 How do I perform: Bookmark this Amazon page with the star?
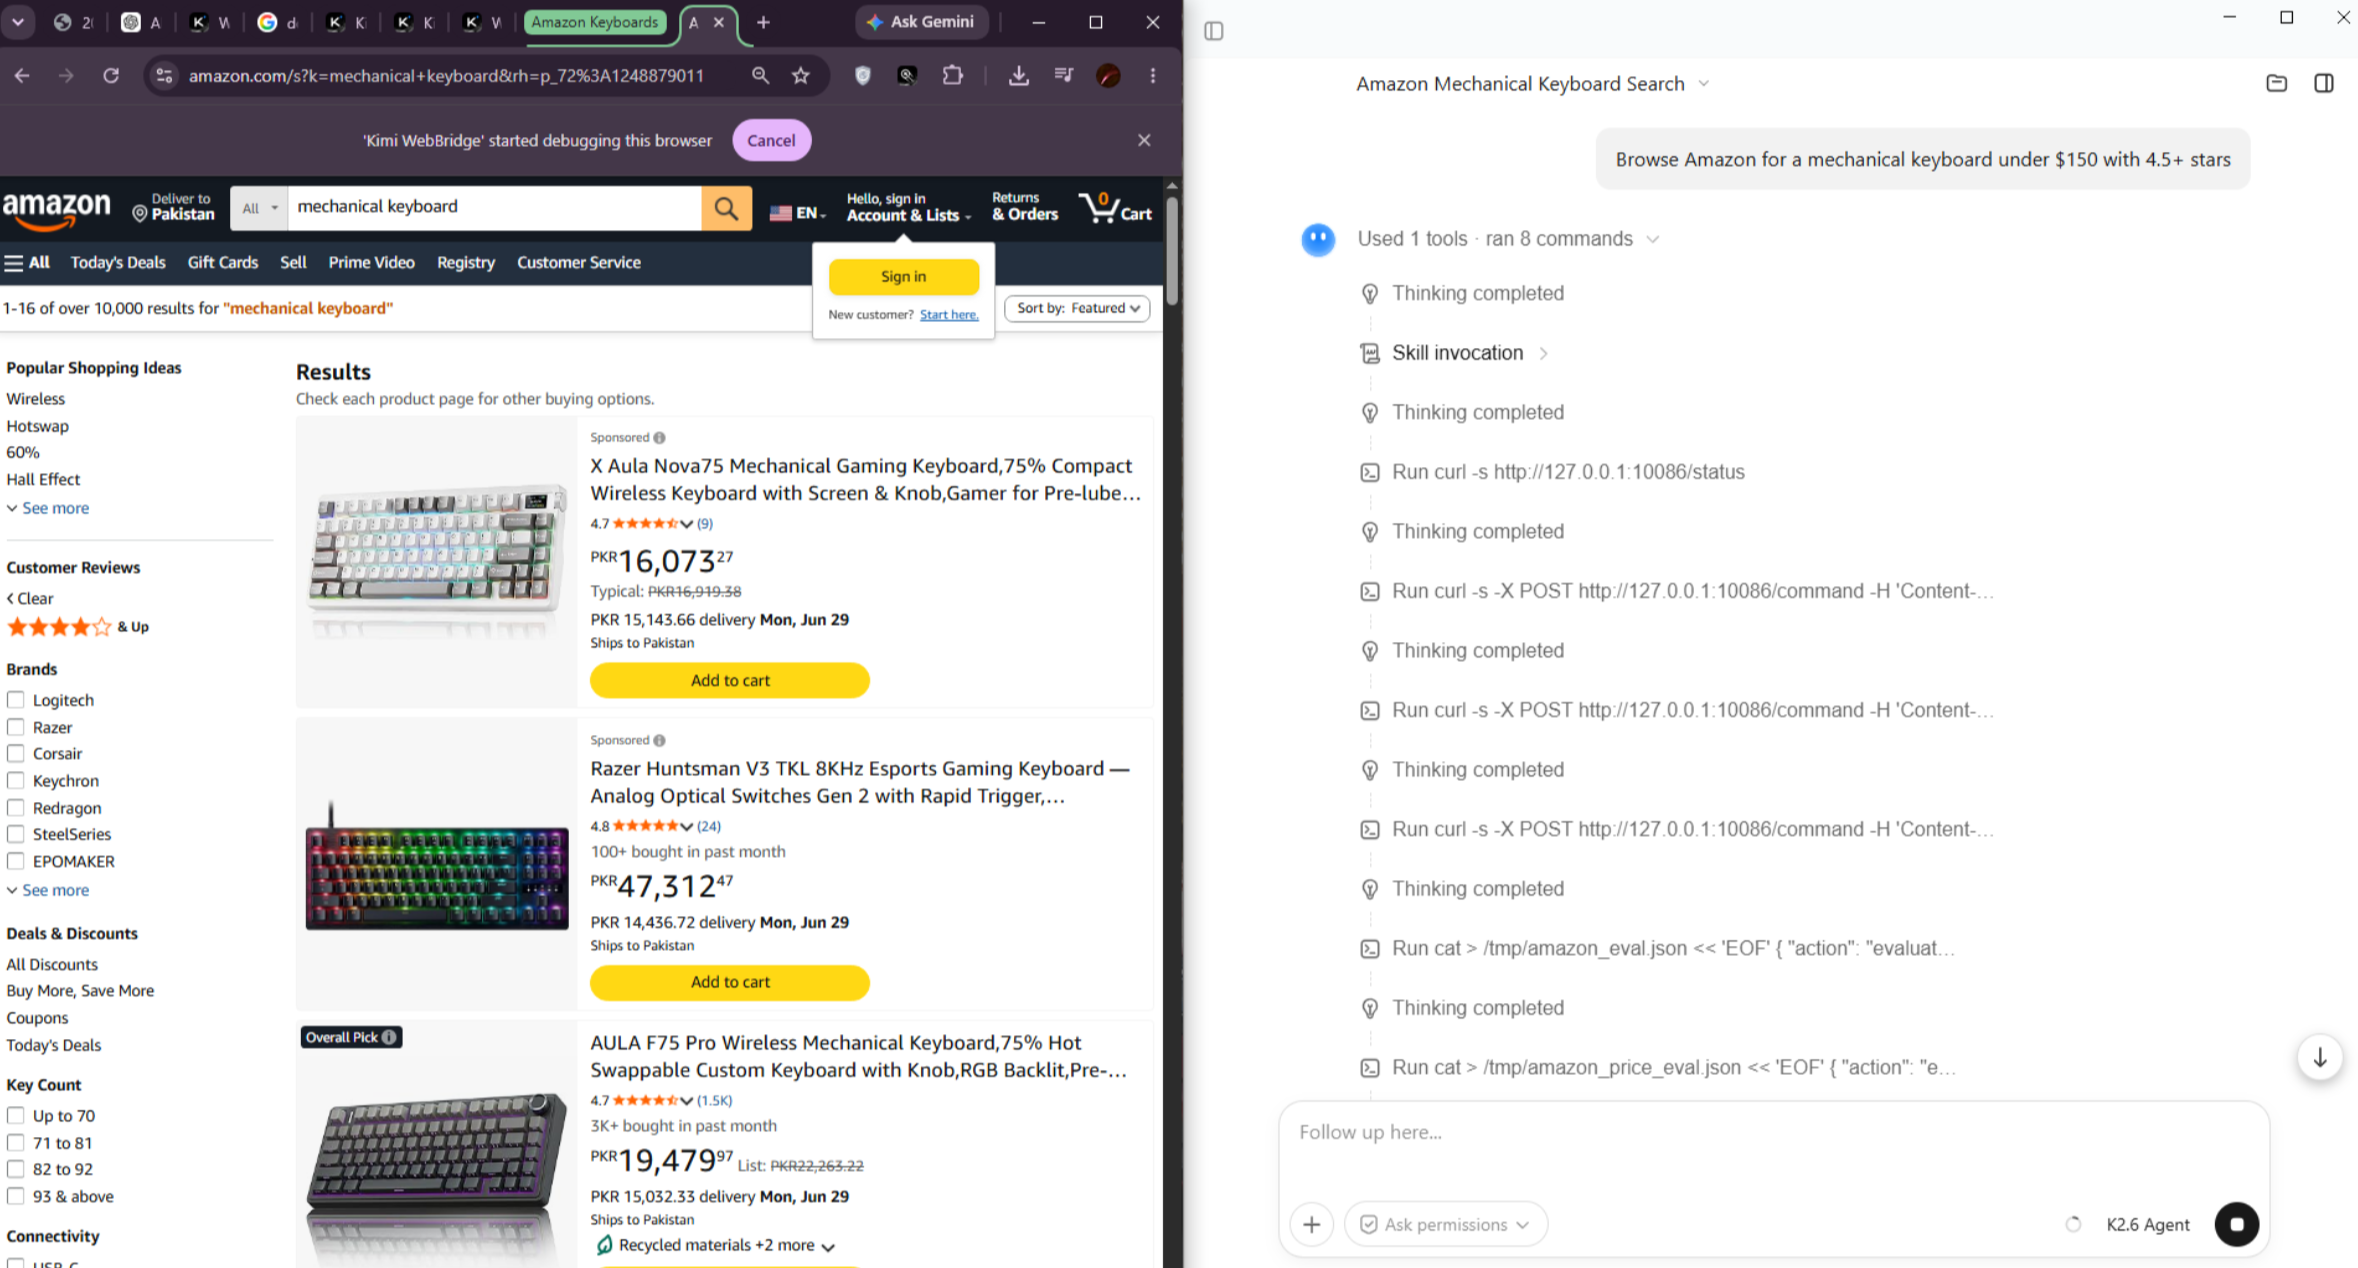[x=801, y=76]
